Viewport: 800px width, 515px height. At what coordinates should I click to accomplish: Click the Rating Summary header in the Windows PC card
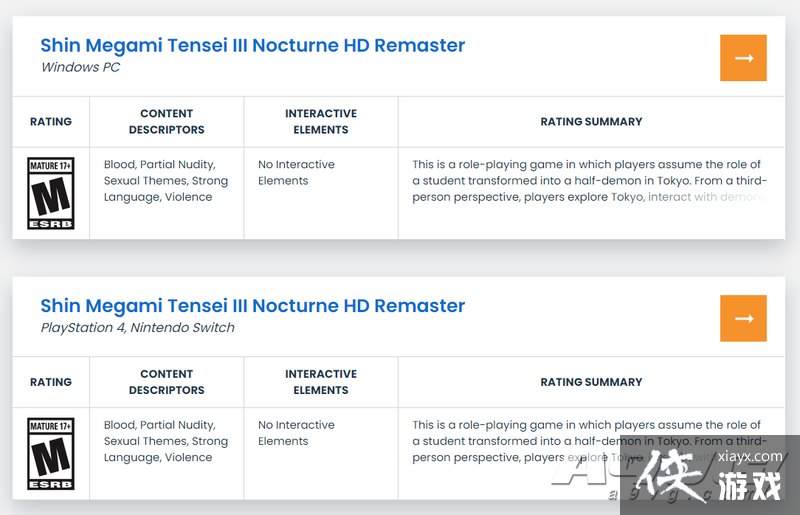pyautogui.click(x=591, y=121)
